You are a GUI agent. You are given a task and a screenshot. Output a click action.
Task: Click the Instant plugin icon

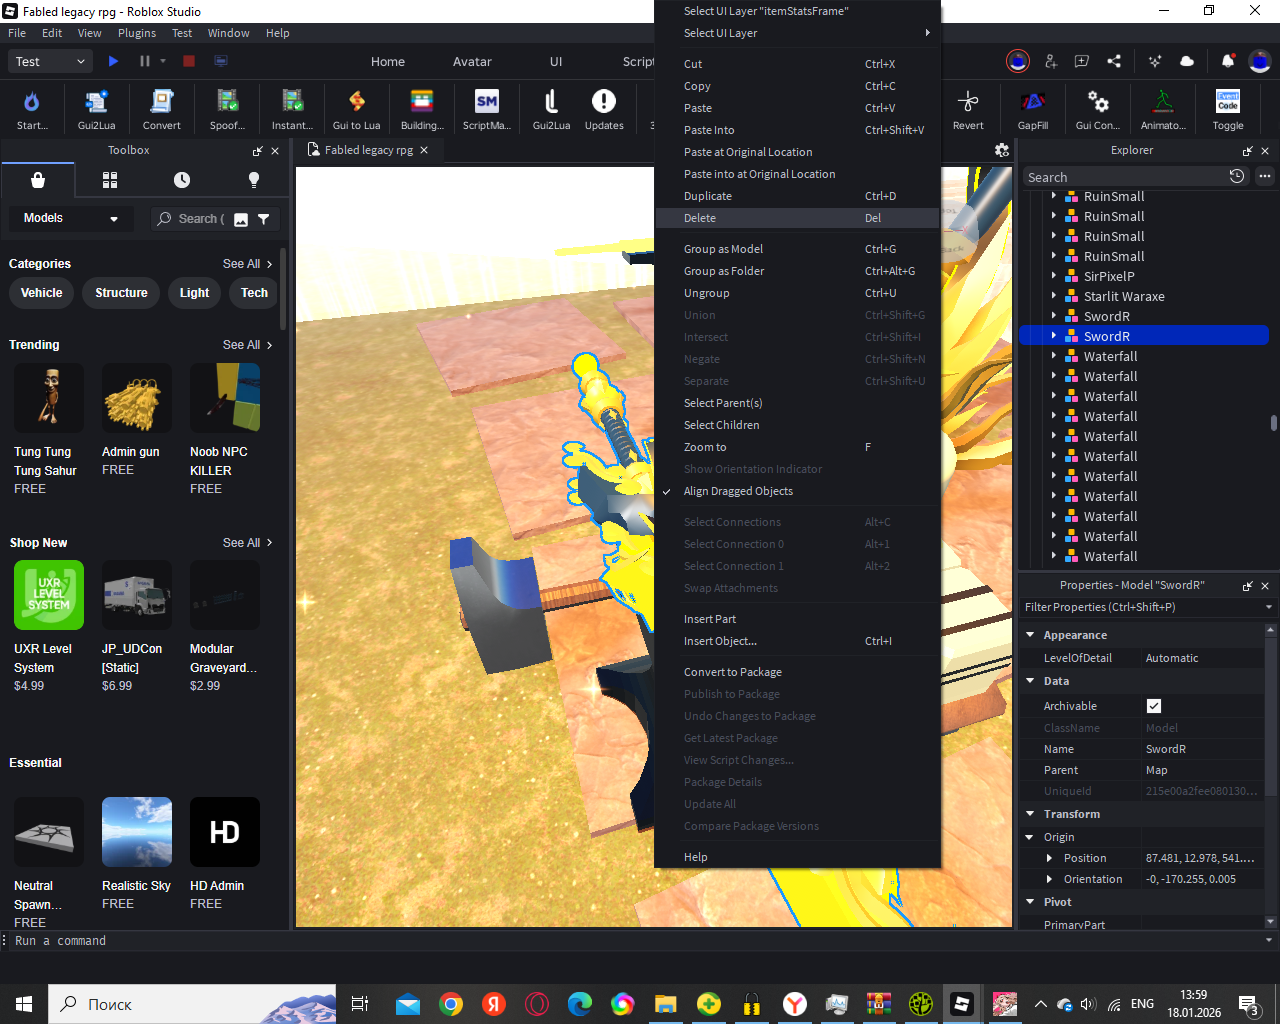point(292,109)
